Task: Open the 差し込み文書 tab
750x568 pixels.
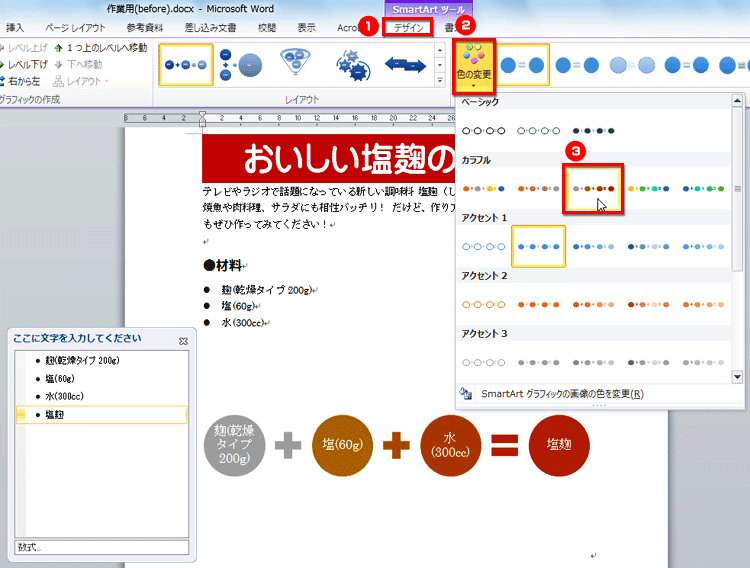Action: 210,28
